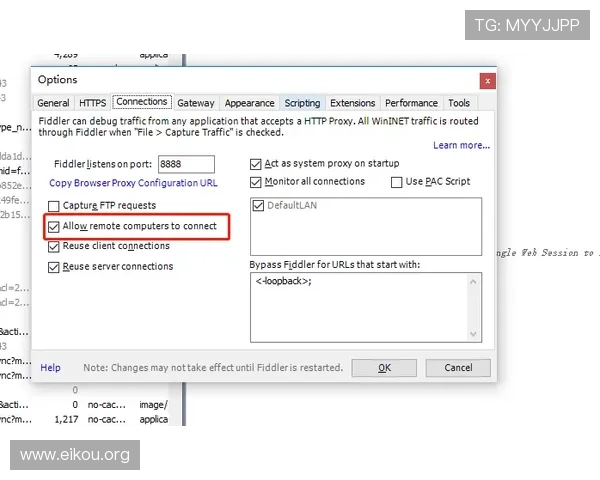Enable Capture FTP requests checkbox
This screenshot has height=480, width=600.
54,206
